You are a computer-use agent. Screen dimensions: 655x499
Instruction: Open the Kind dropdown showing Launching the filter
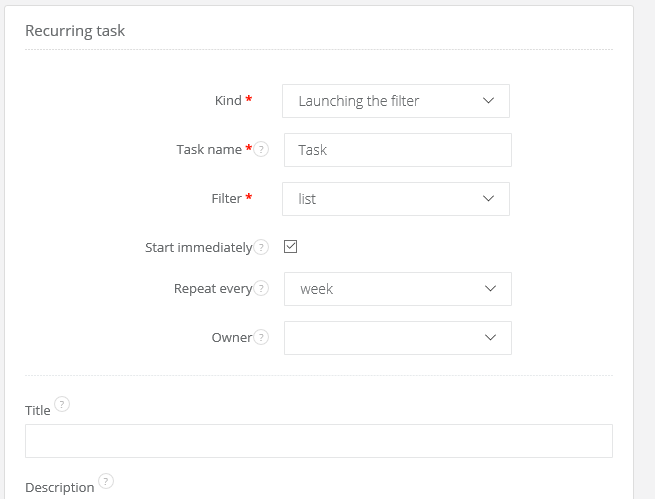coord(396,100)
